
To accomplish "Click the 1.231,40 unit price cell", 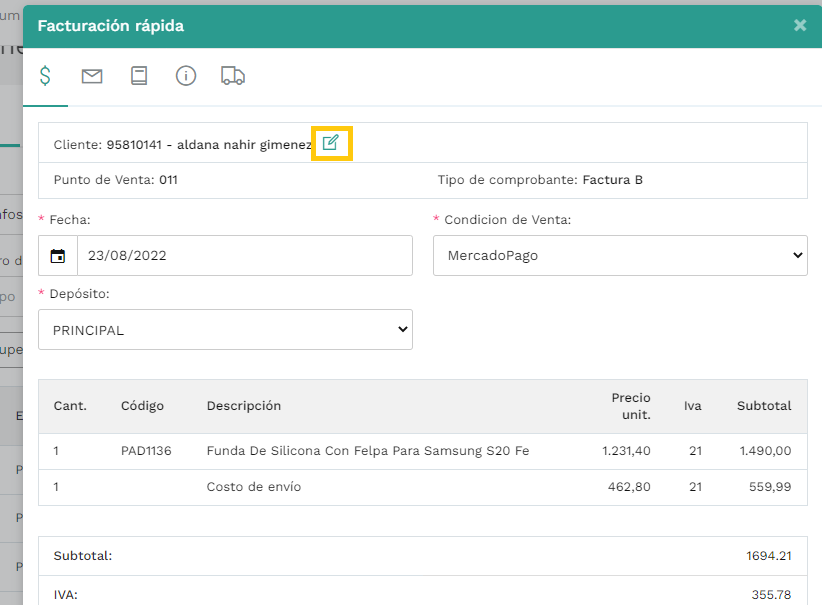I will 626,451.
